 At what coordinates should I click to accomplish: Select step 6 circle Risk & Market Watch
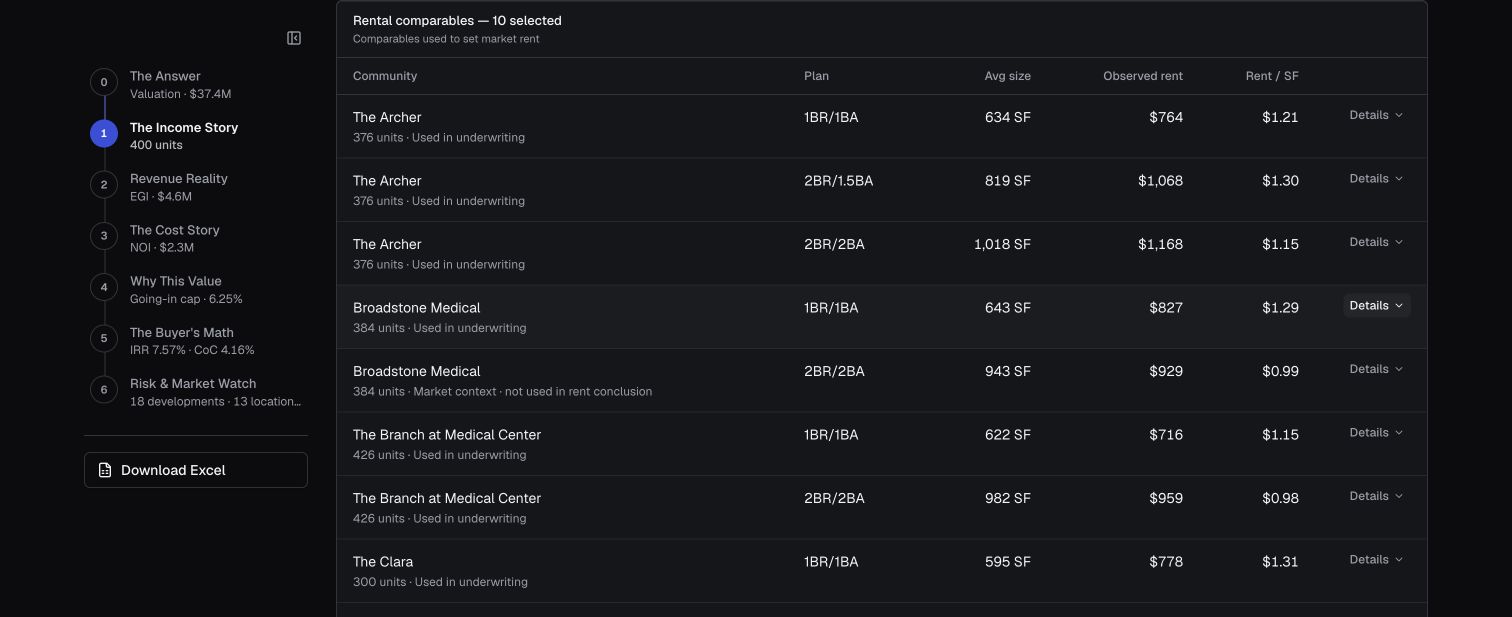click(x=104, y=390)
